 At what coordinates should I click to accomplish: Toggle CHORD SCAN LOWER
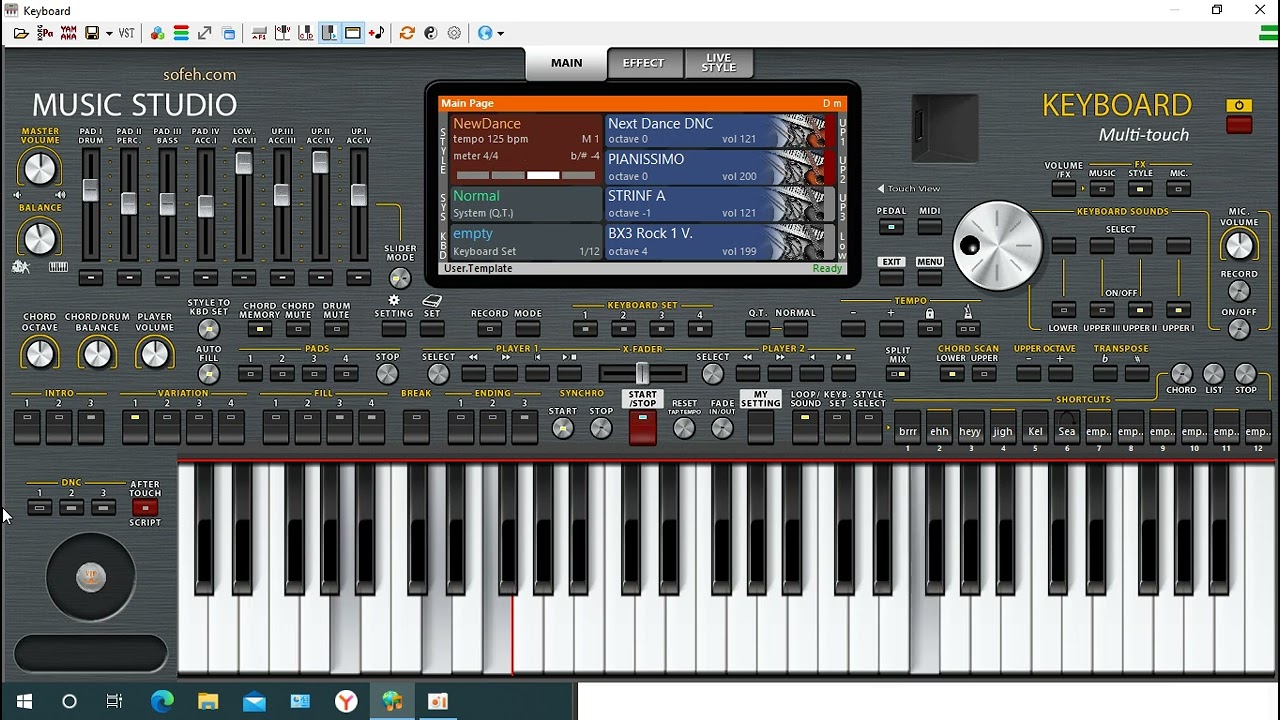[951, 374]
